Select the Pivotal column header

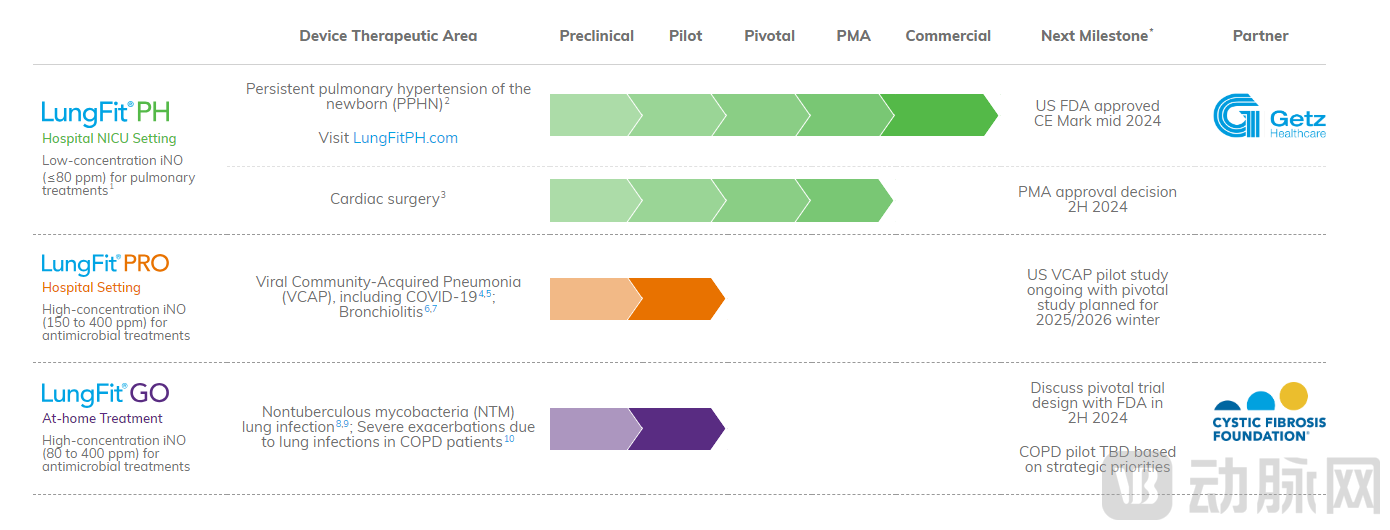click(769, 36)
